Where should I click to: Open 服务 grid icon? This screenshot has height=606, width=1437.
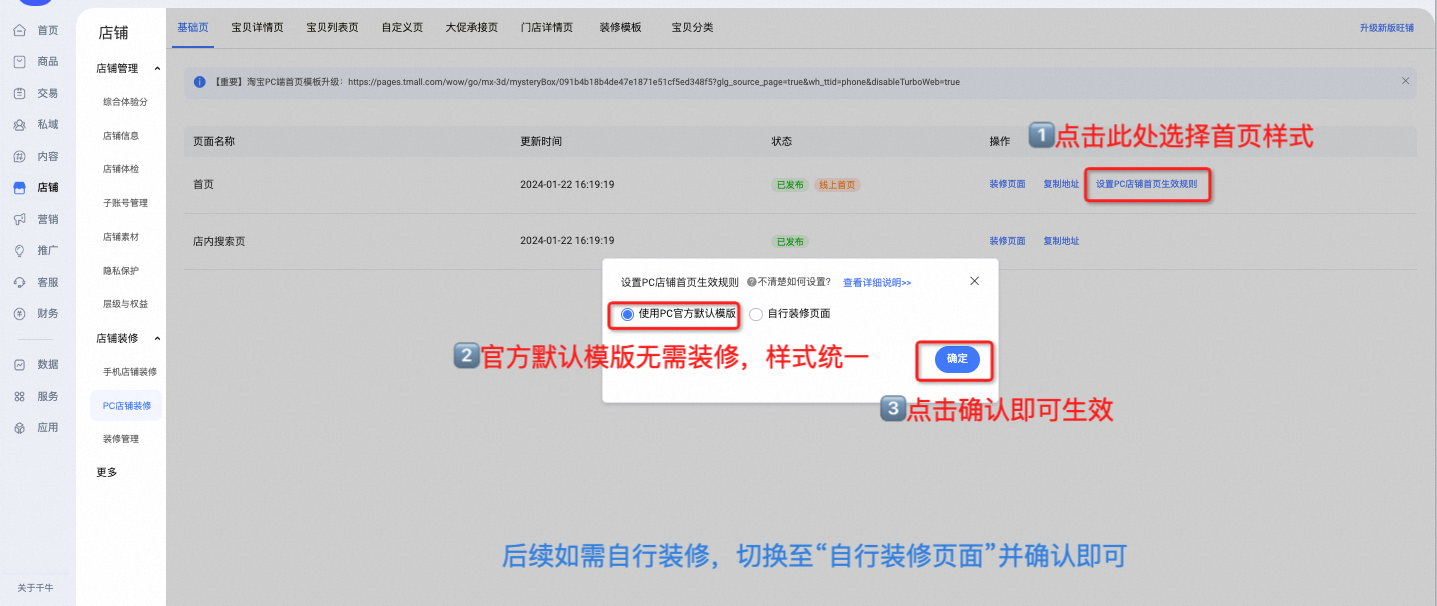[20, 396]
